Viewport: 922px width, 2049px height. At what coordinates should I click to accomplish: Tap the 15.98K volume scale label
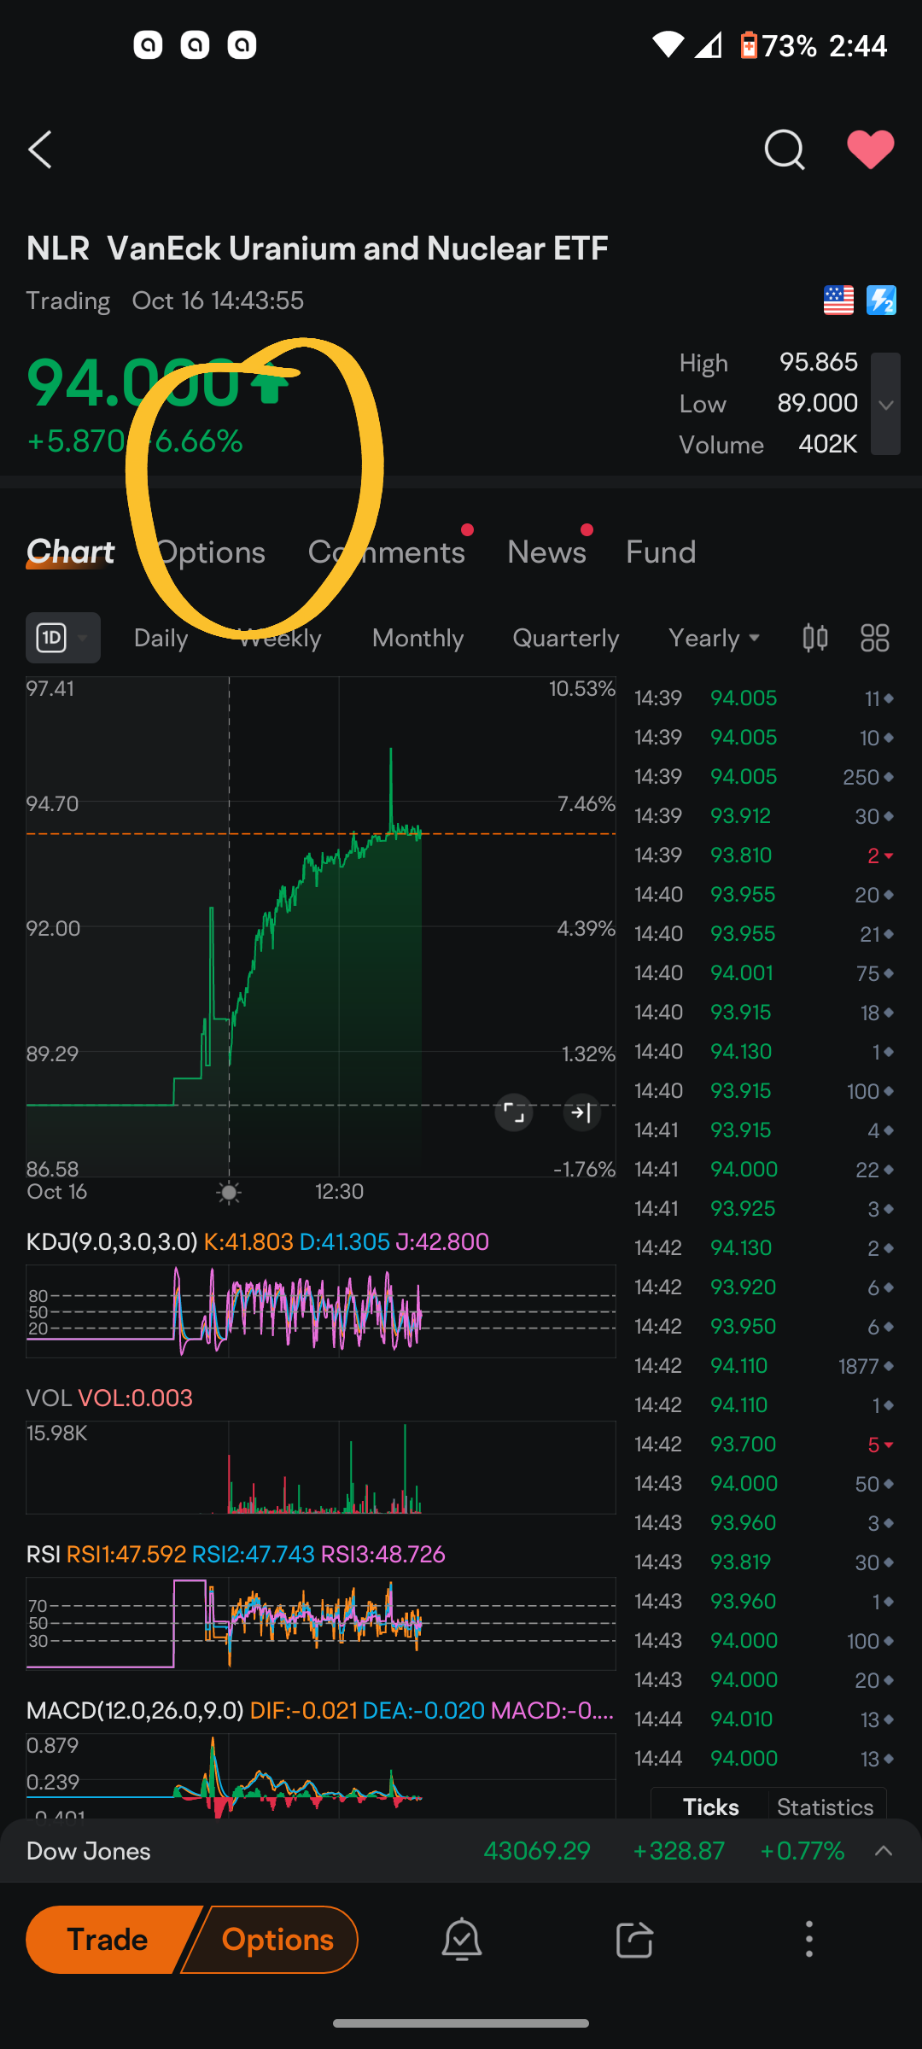click(x=57, y=1433)
